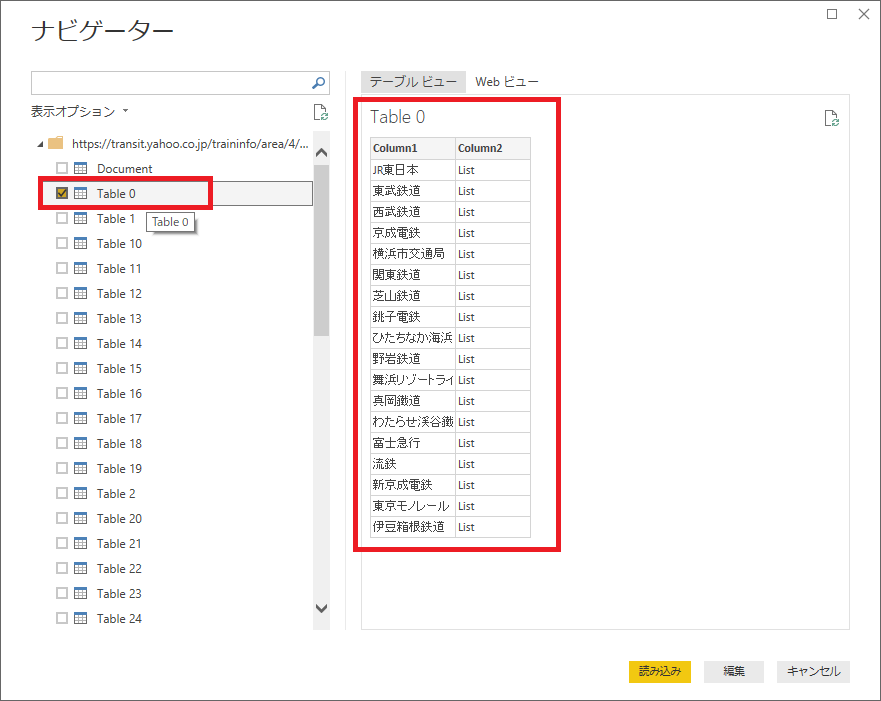Click the table icon beside Table 16
The image size is (881, 701).
tap(81, 393)
